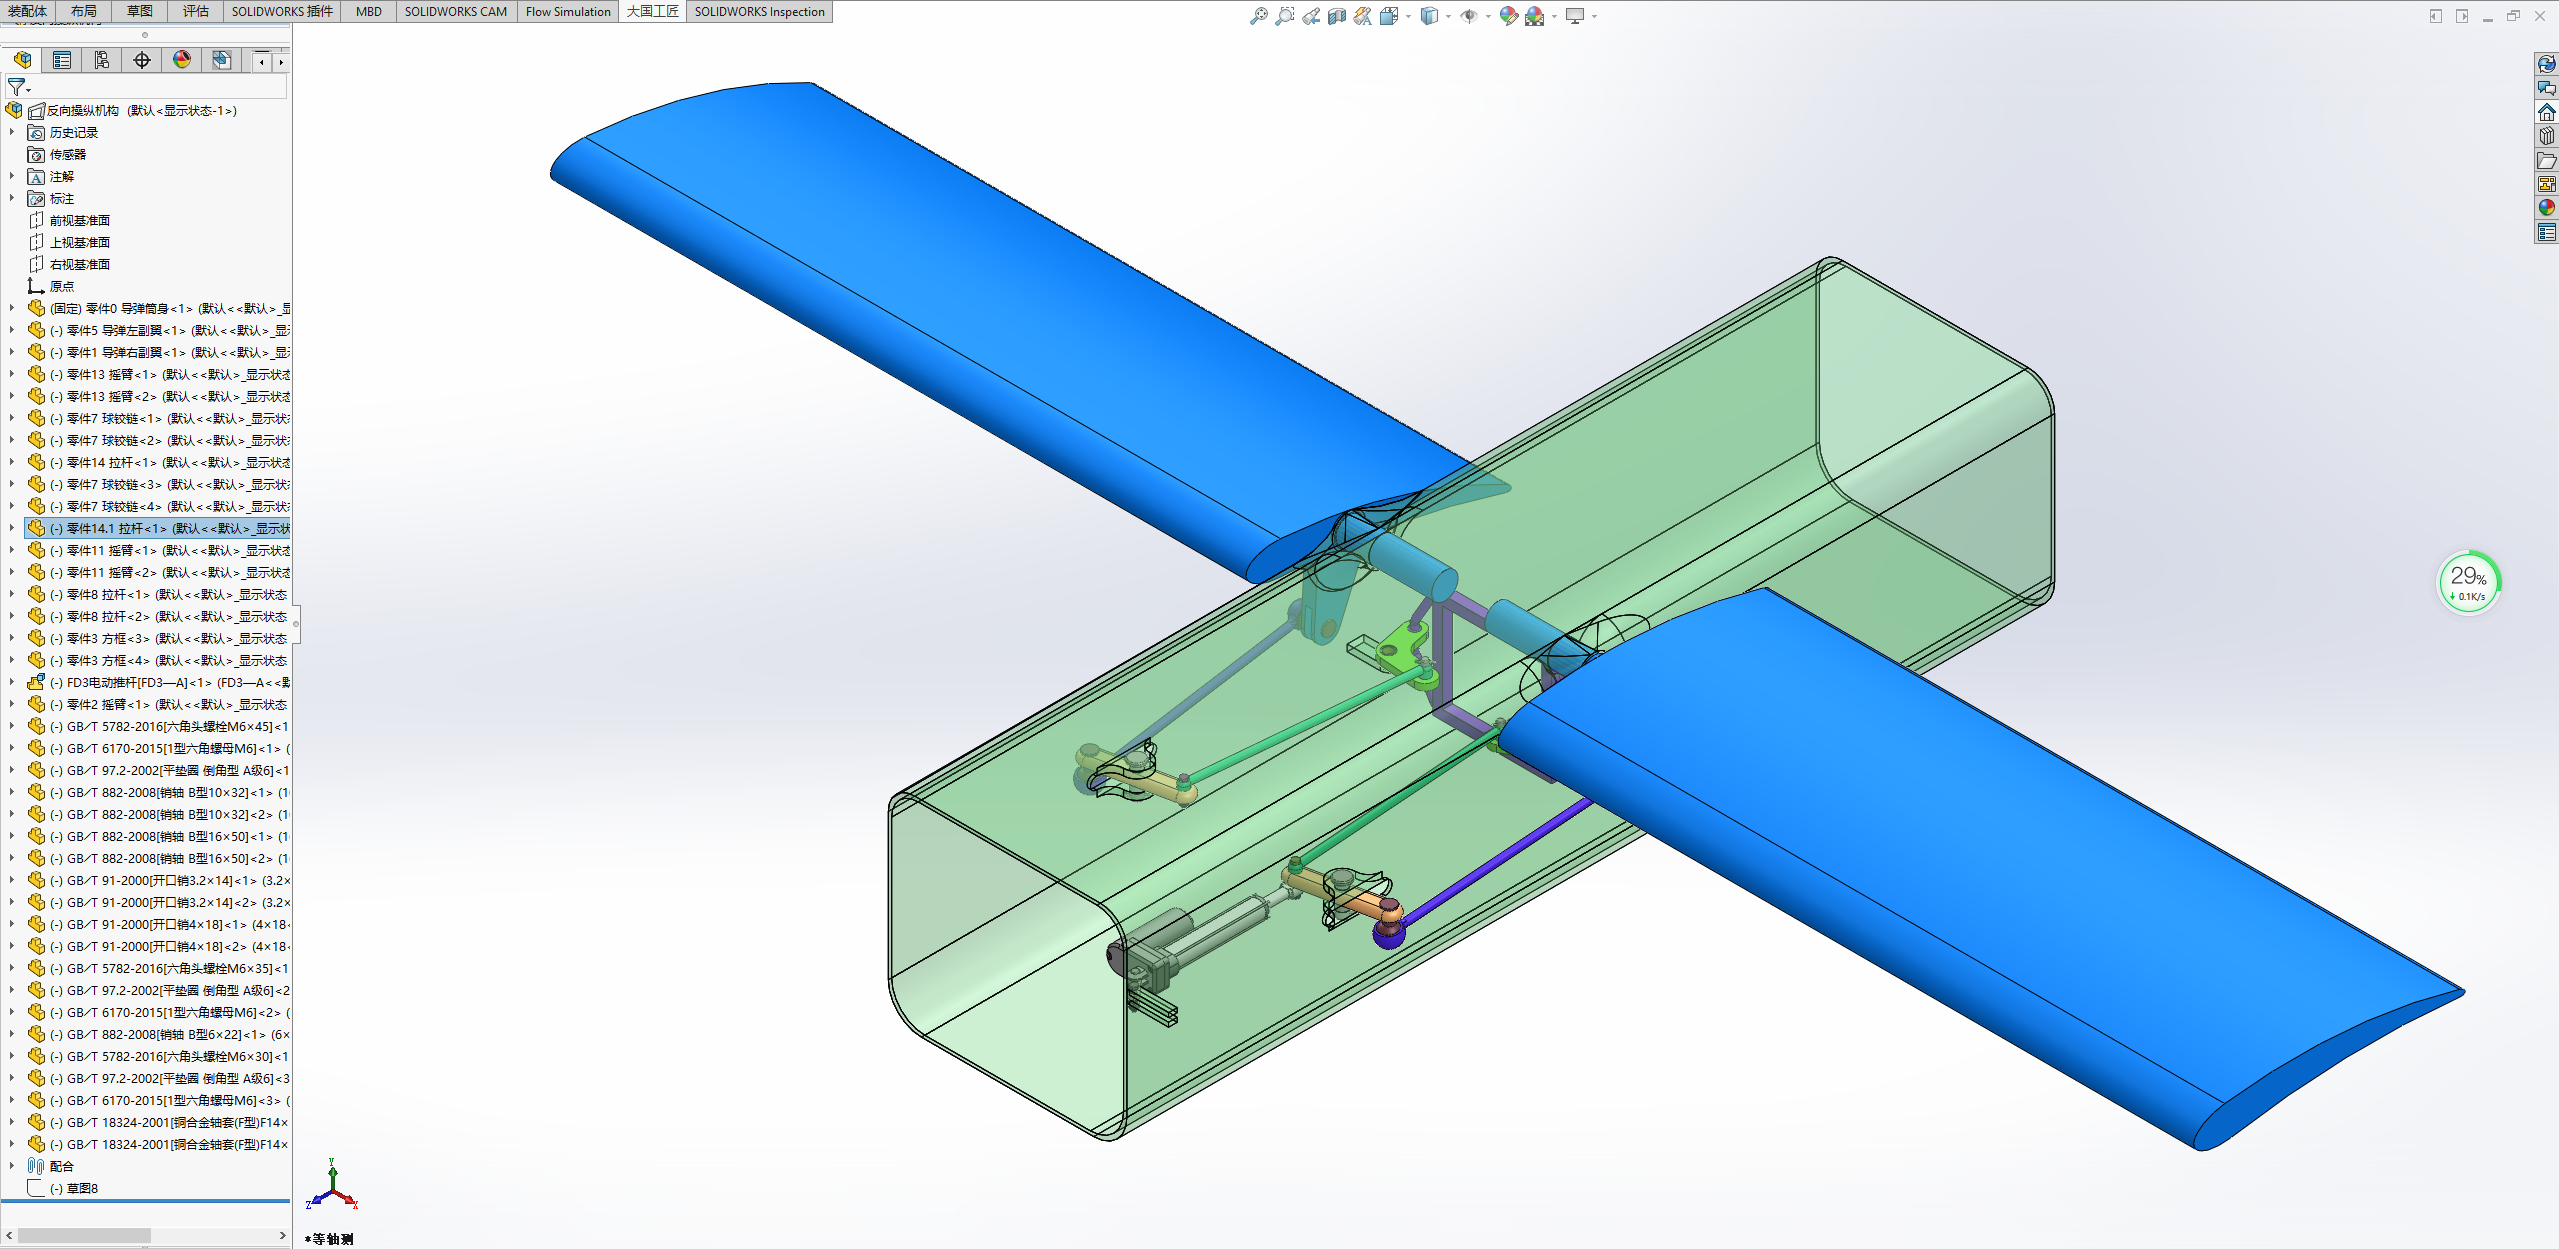Screen dimensions: 2559x1249
Task: Click Apply Scene icon
Action: [x=1534, y=16]
